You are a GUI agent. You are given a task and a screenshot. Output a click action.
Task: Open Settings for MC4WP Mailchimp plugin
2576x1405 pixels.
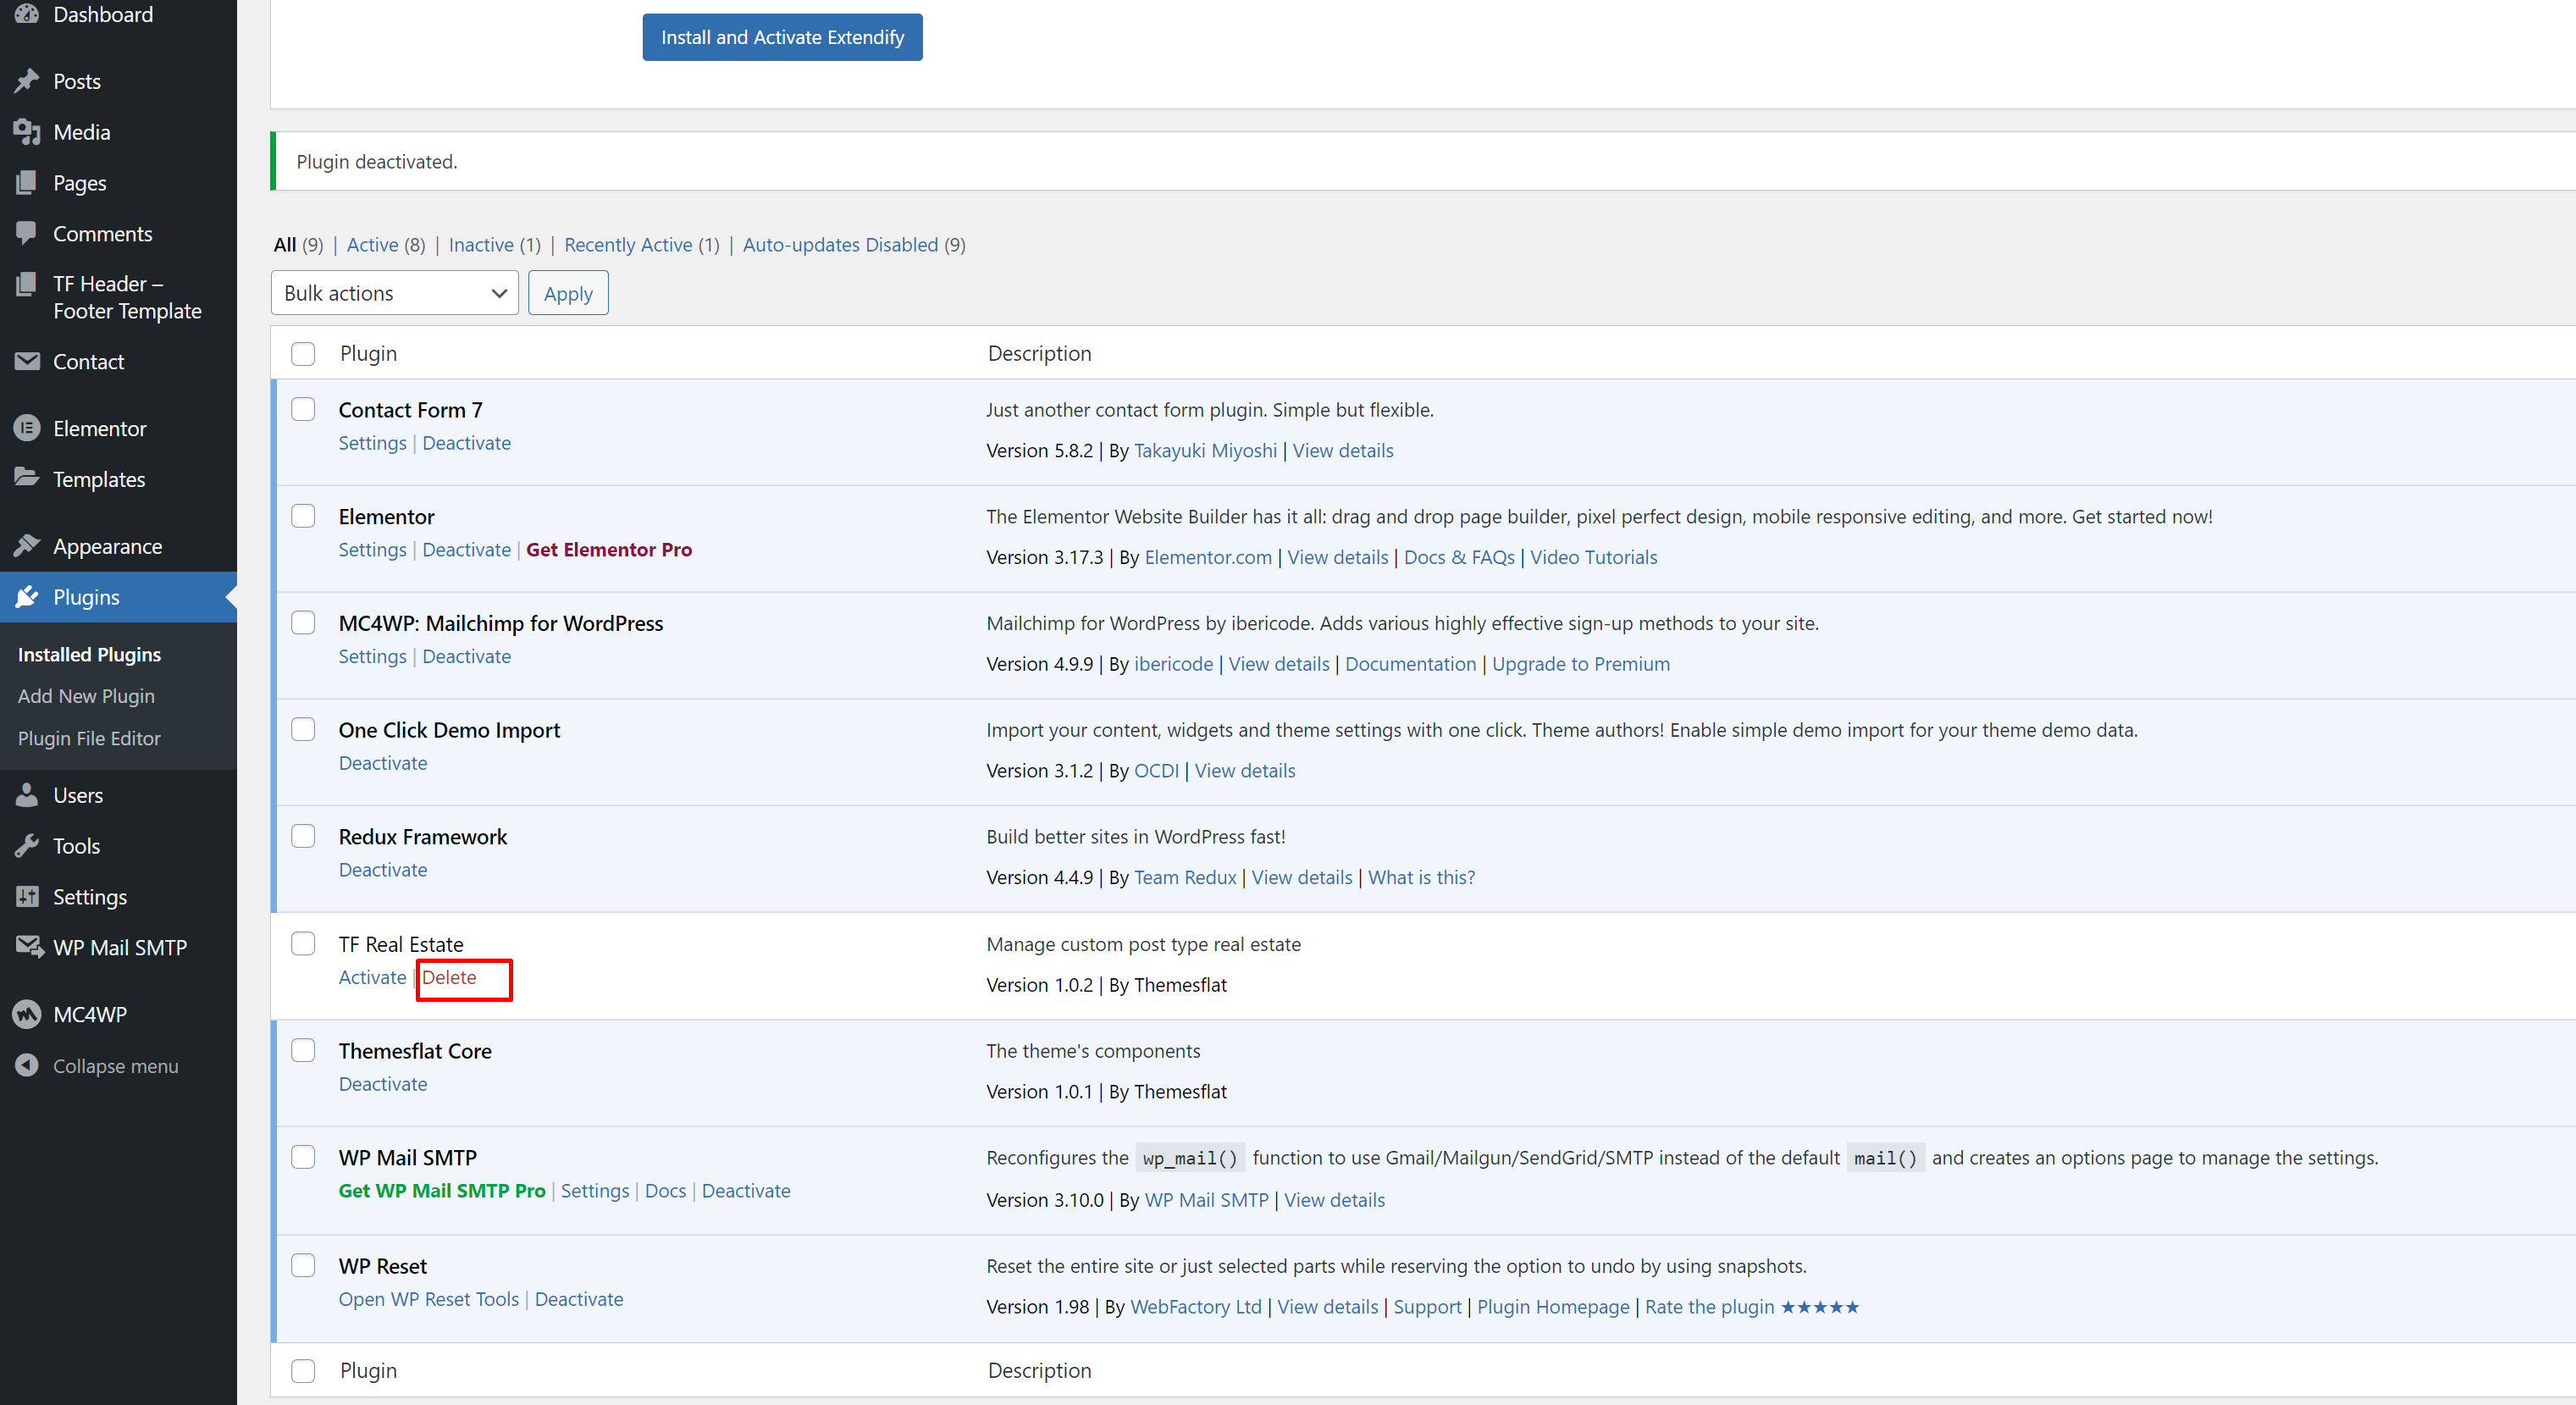coord(373,656)
